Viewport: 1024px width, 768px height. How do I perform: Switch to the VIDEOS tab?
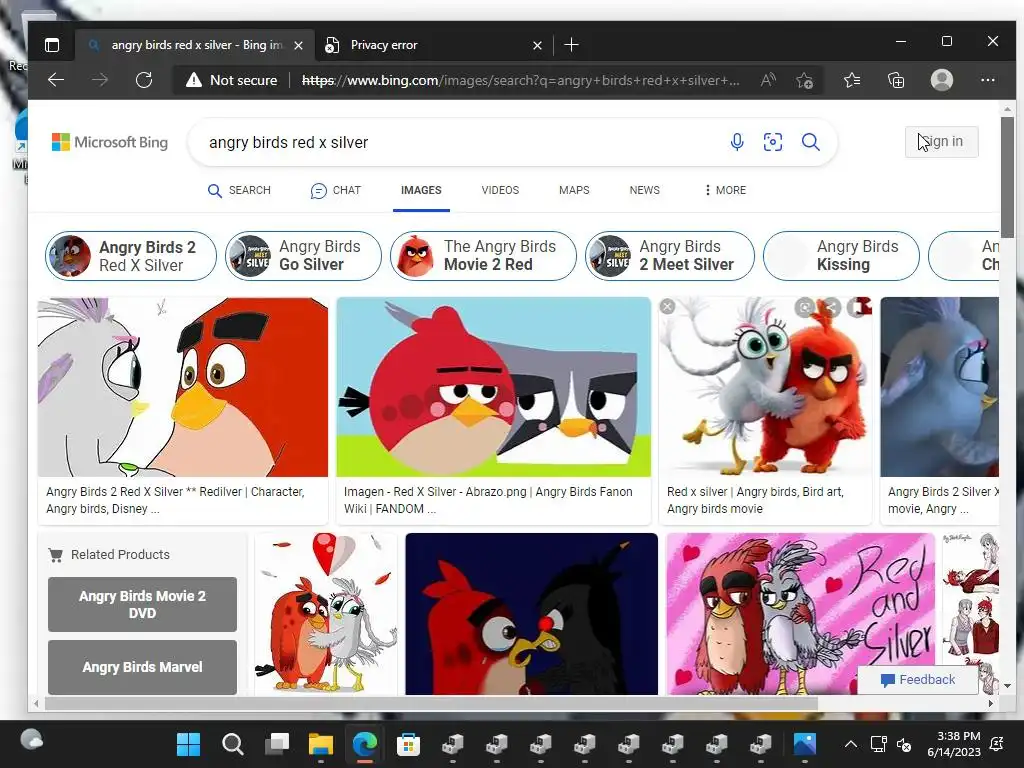coord(500,190)
